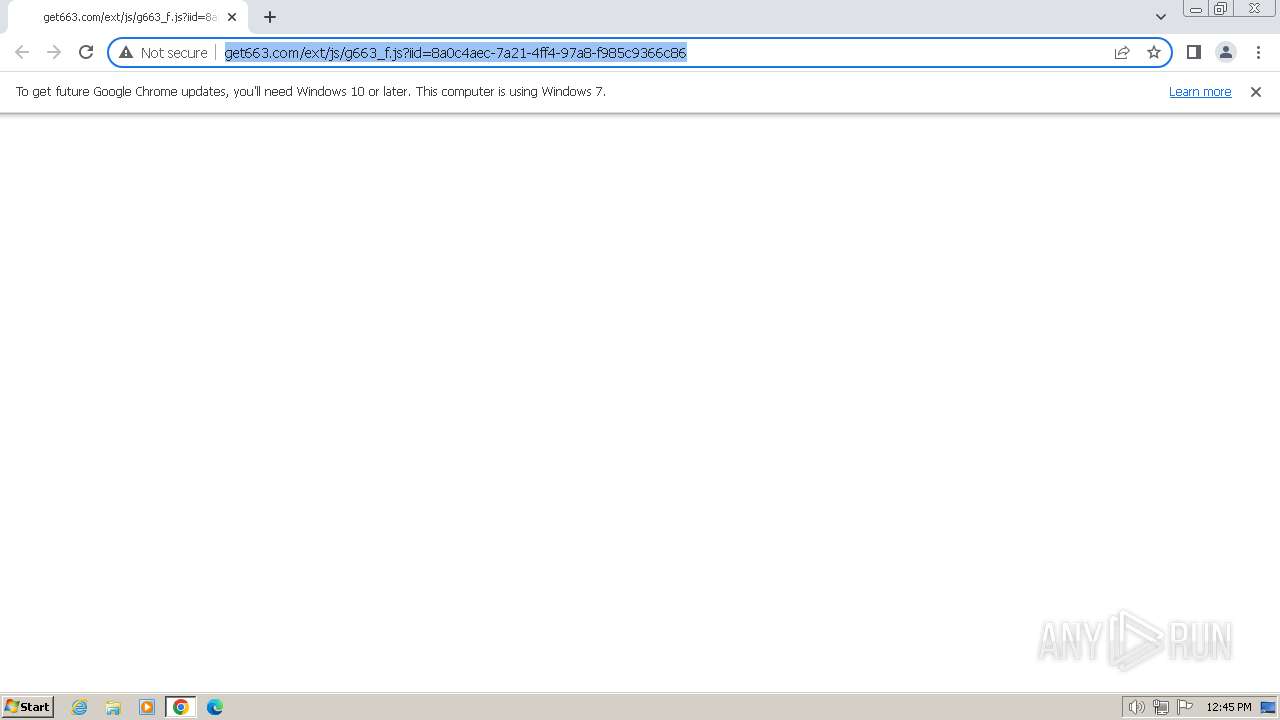The width and height of the screenshot is (1280, 720).
Task: Dismiss the Chrome update notification bar
Action: pos(1256,91)
